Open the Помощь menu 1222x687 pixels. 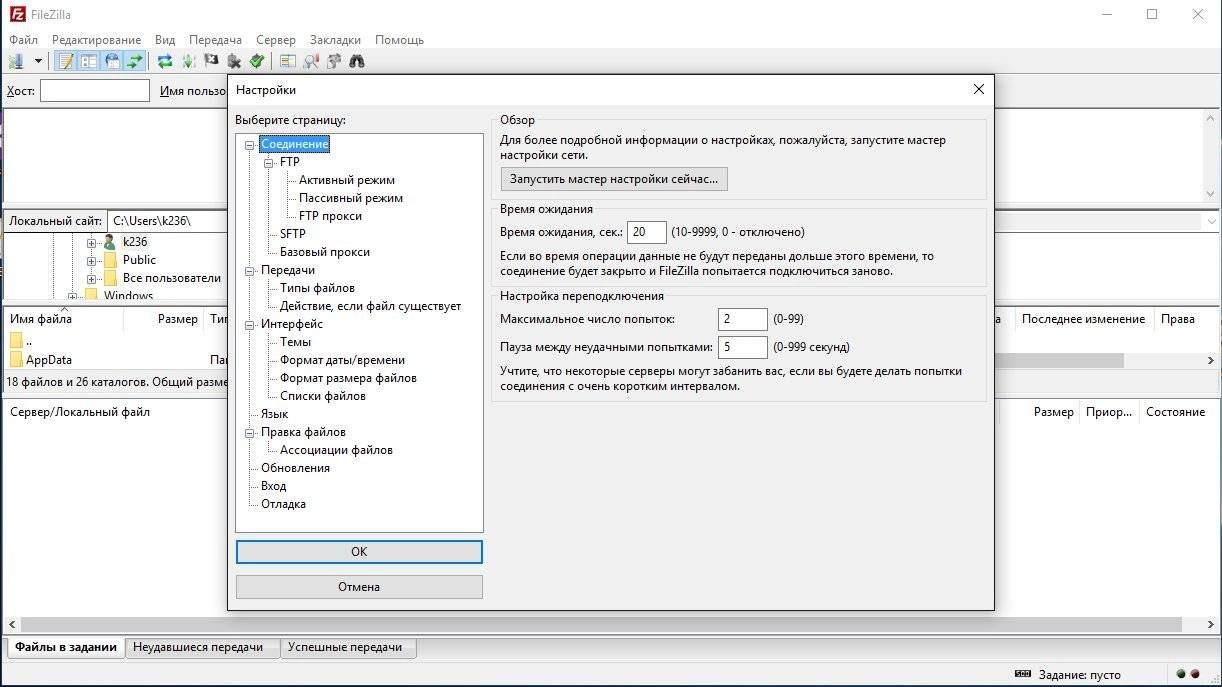coord(399,40)
